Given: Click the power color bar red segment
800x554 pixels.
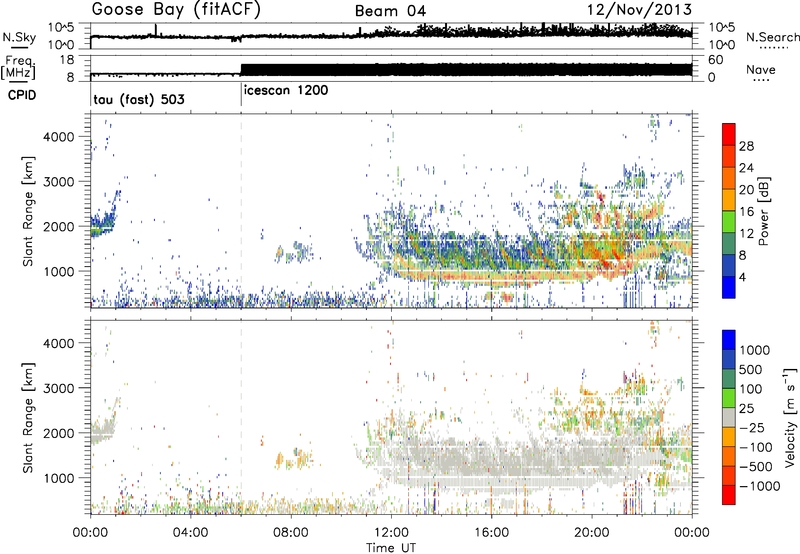Looking at the screenshot, I should click(x=729, y=135).
